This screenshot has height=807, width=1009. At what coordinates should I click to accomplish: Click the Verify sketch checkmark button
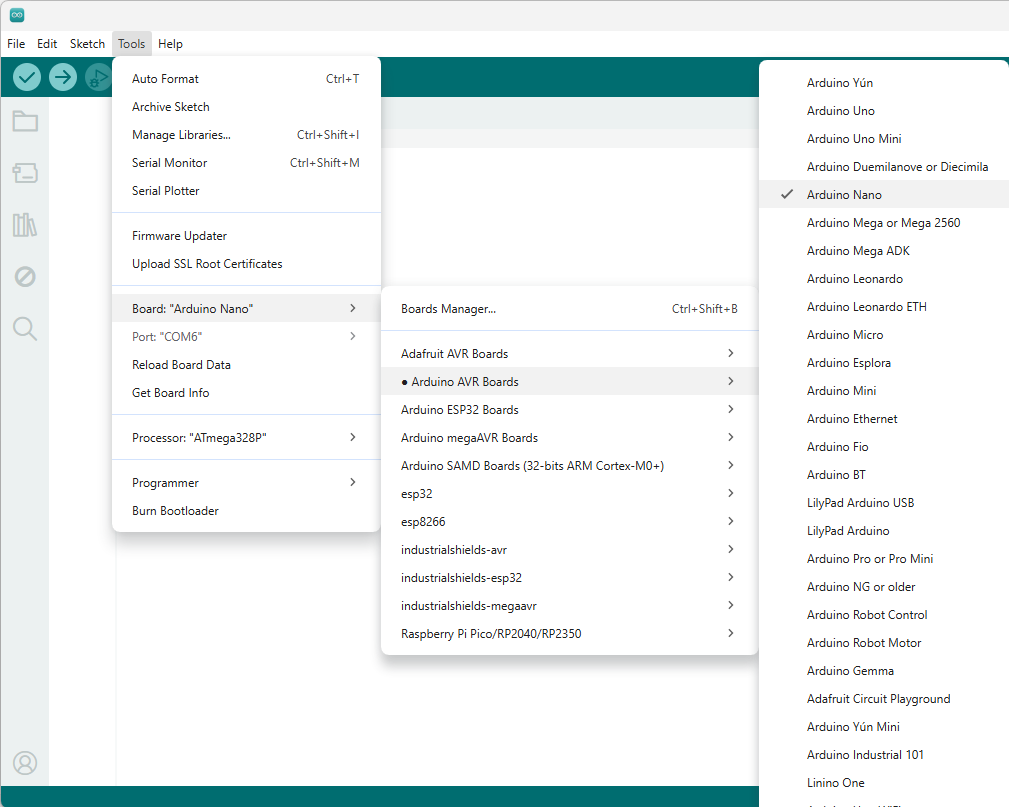tap(26, 77)
